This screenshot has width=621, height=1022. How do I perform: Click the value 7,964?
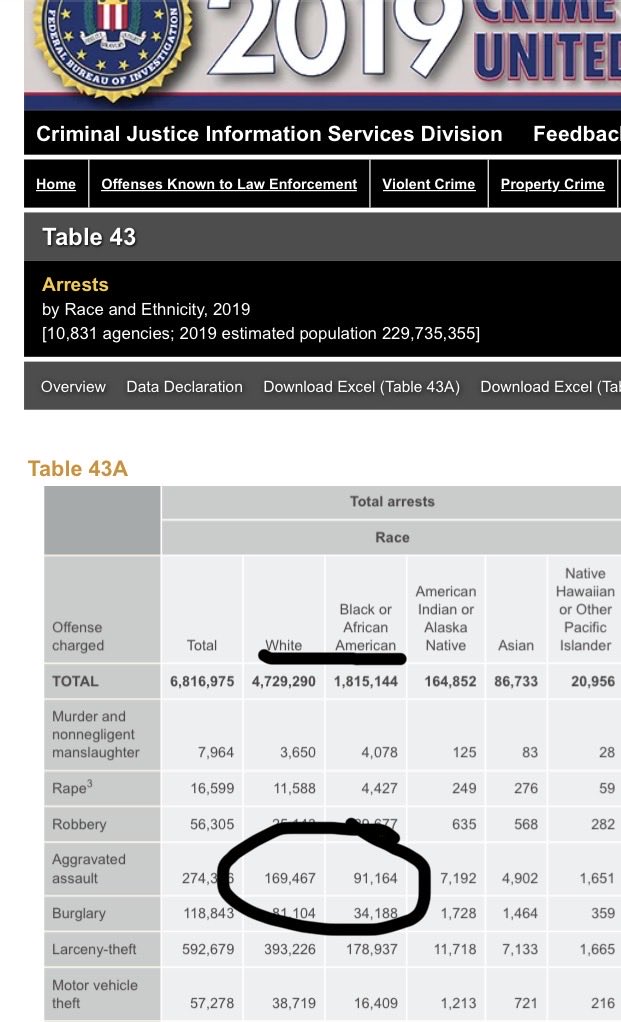click(216, 752)
